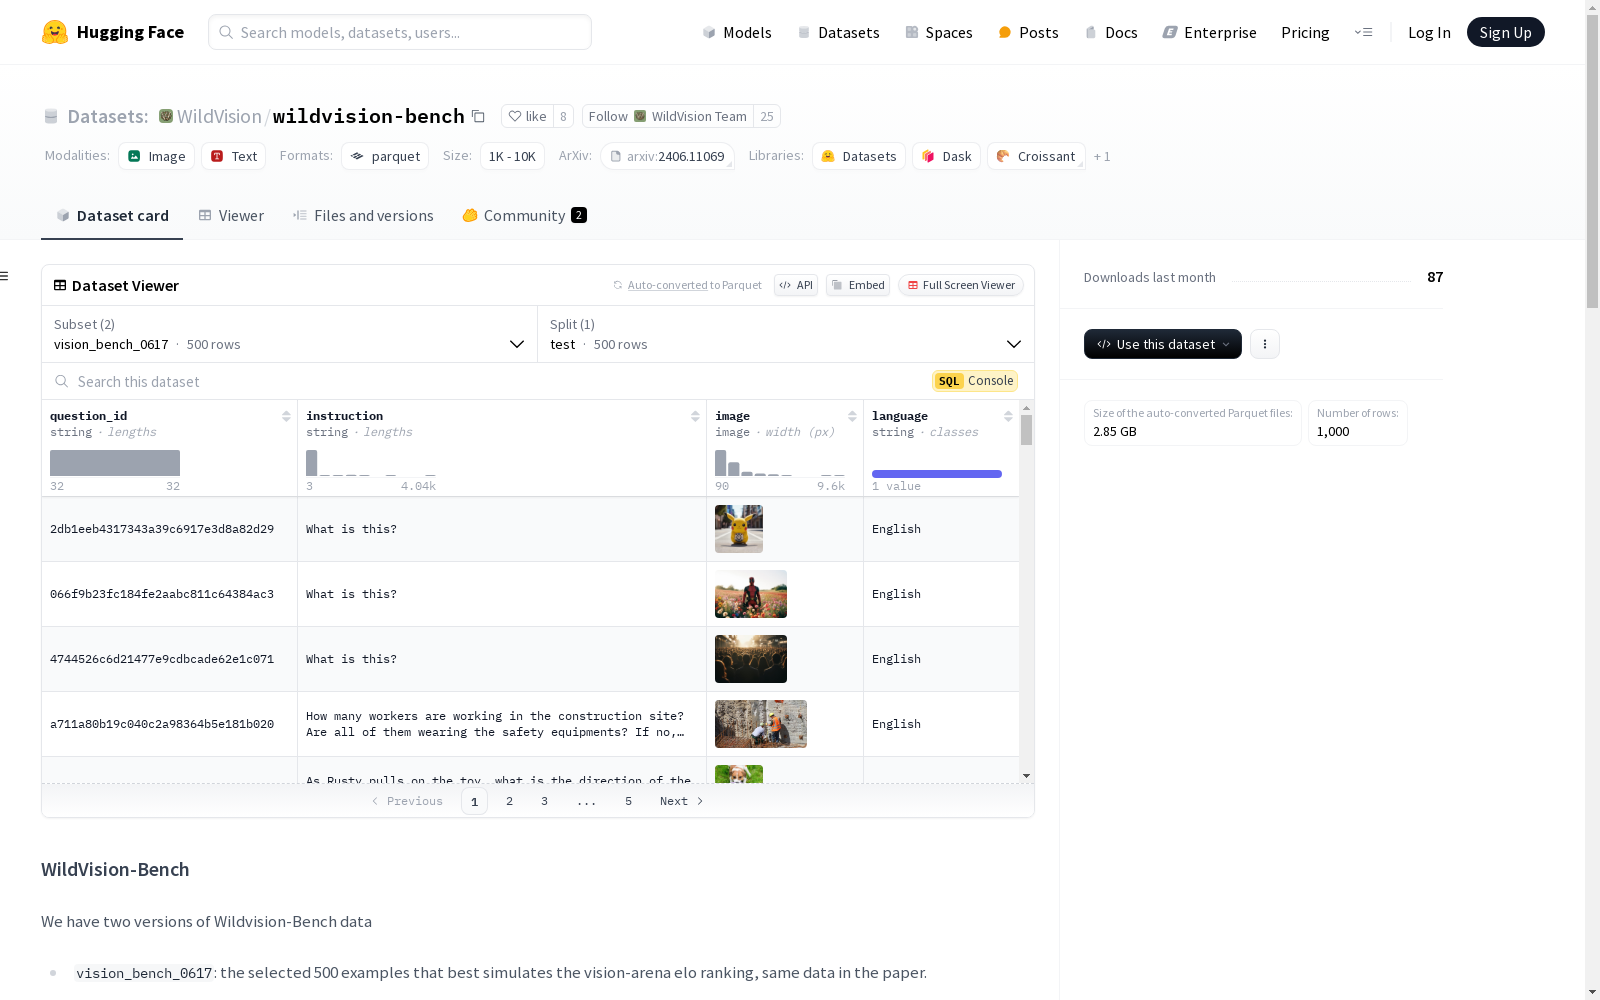Sort the language column
This screenshot has height=1000, width=1600.
click(1008, 416)
